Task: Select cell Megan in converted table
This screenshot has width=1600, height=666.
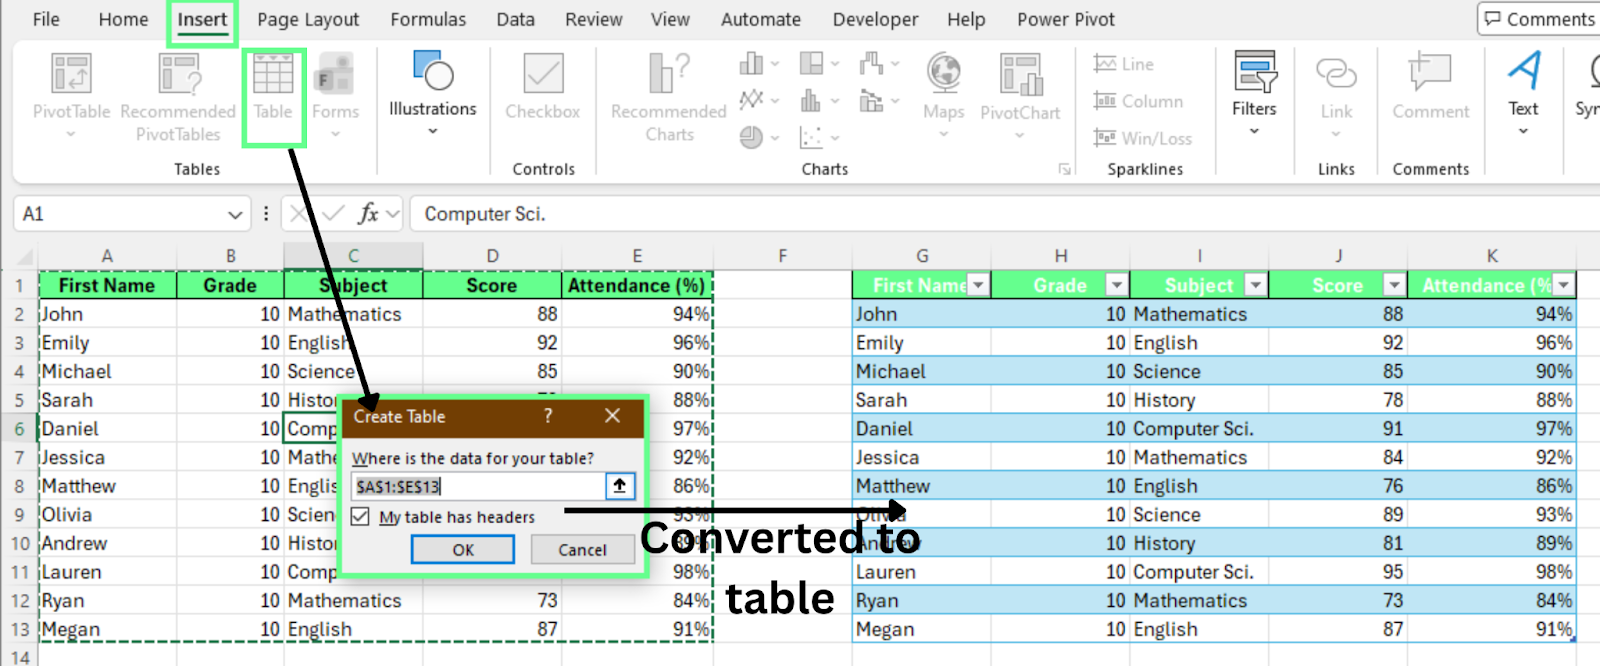Action: (921, 630)
